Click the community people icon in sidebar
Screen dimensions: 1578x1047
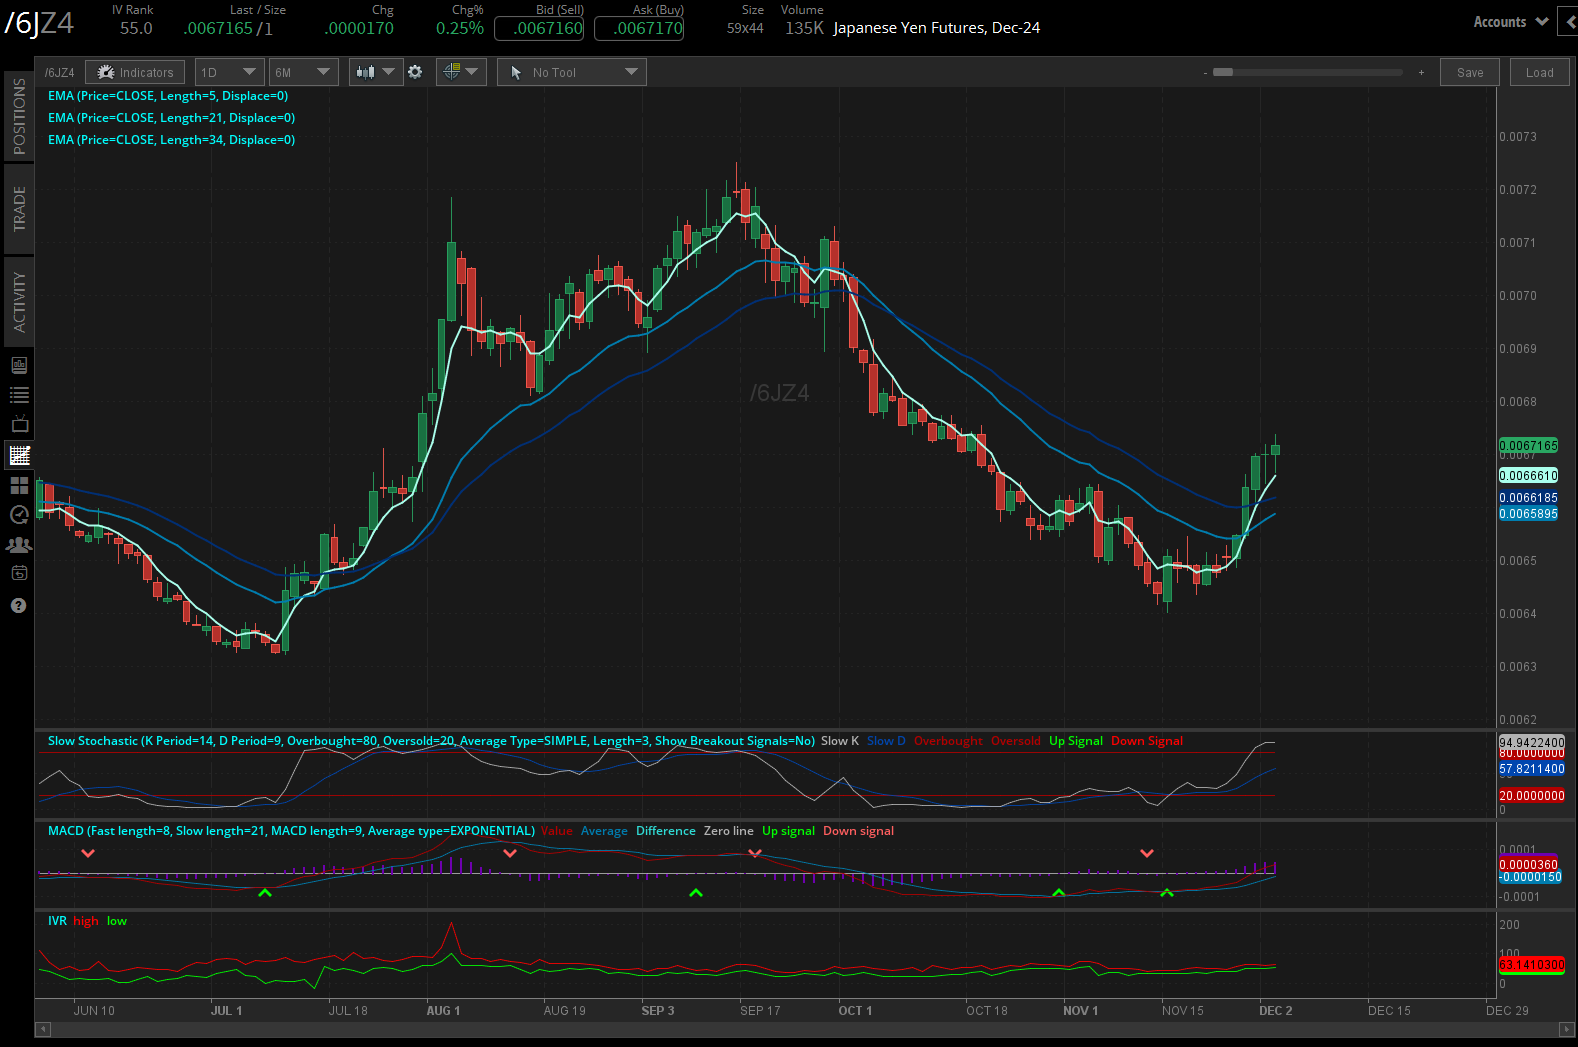19,545
